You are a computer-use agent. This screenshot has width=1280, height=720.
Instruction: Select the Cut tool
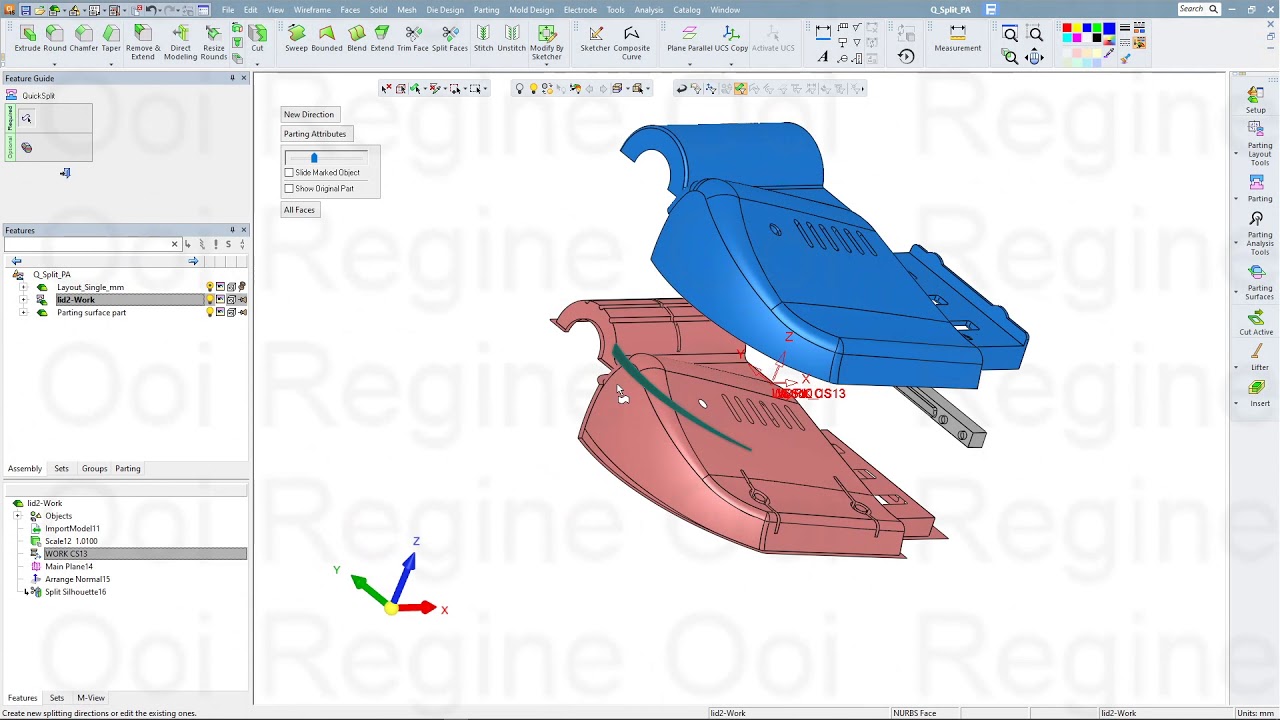point(257,39)
